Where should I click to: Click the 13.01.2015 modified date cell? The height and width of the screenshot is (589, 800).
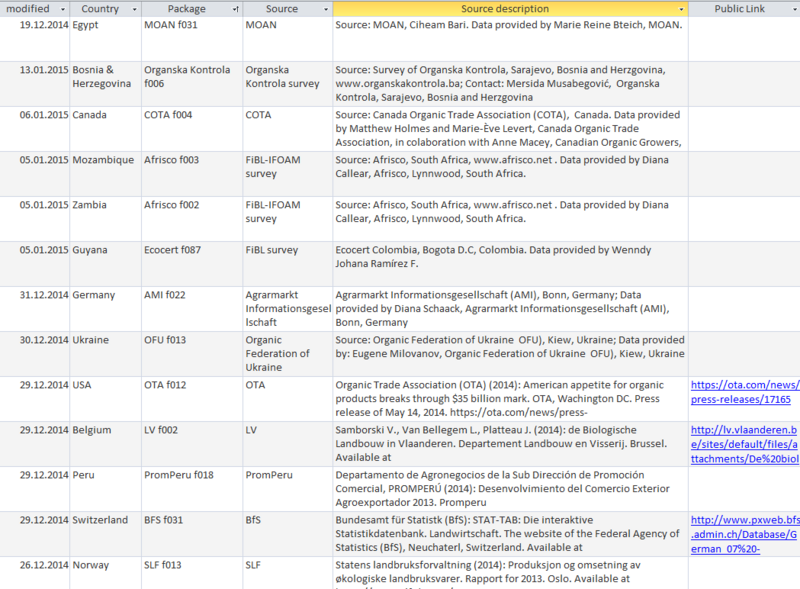click(34, 84)
